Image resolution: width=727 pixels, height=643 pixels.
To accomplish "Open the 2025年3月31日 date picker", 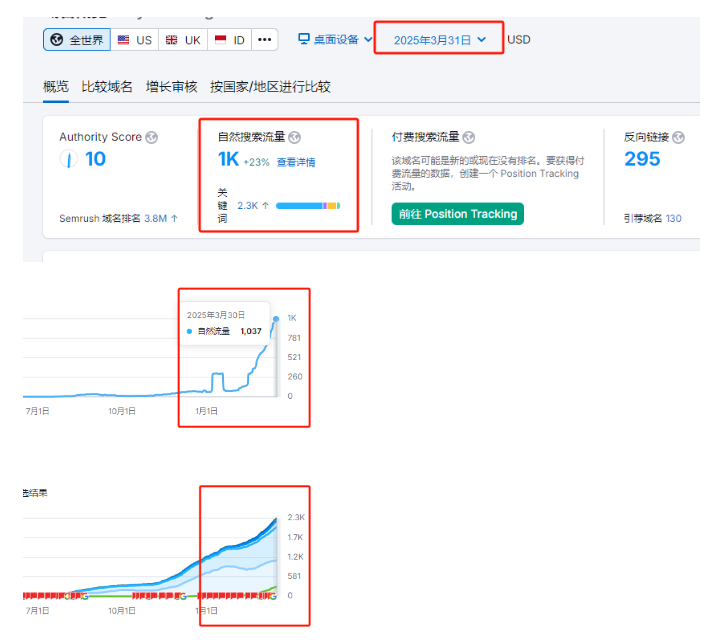I will tap(439, 40).
